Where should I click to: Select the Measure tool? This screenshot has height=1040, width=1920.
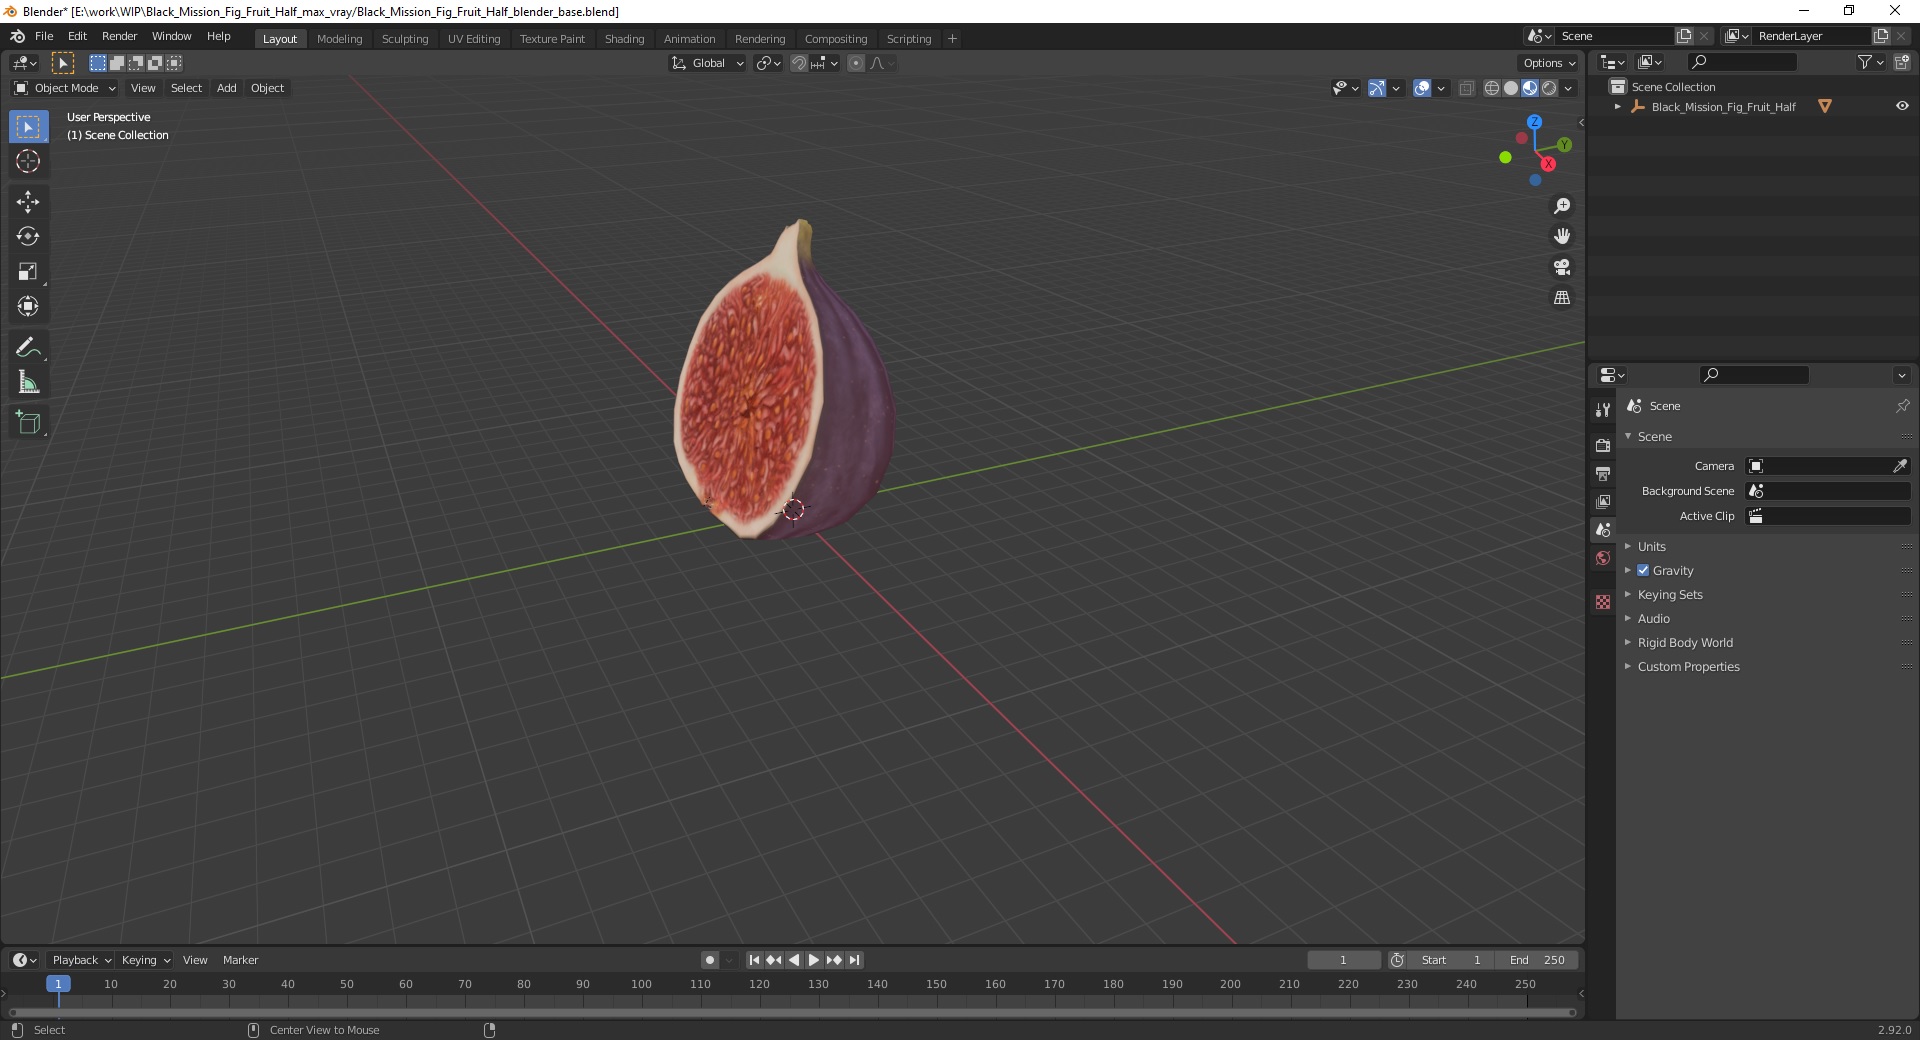pyautogui.click(x=28, y=383)
